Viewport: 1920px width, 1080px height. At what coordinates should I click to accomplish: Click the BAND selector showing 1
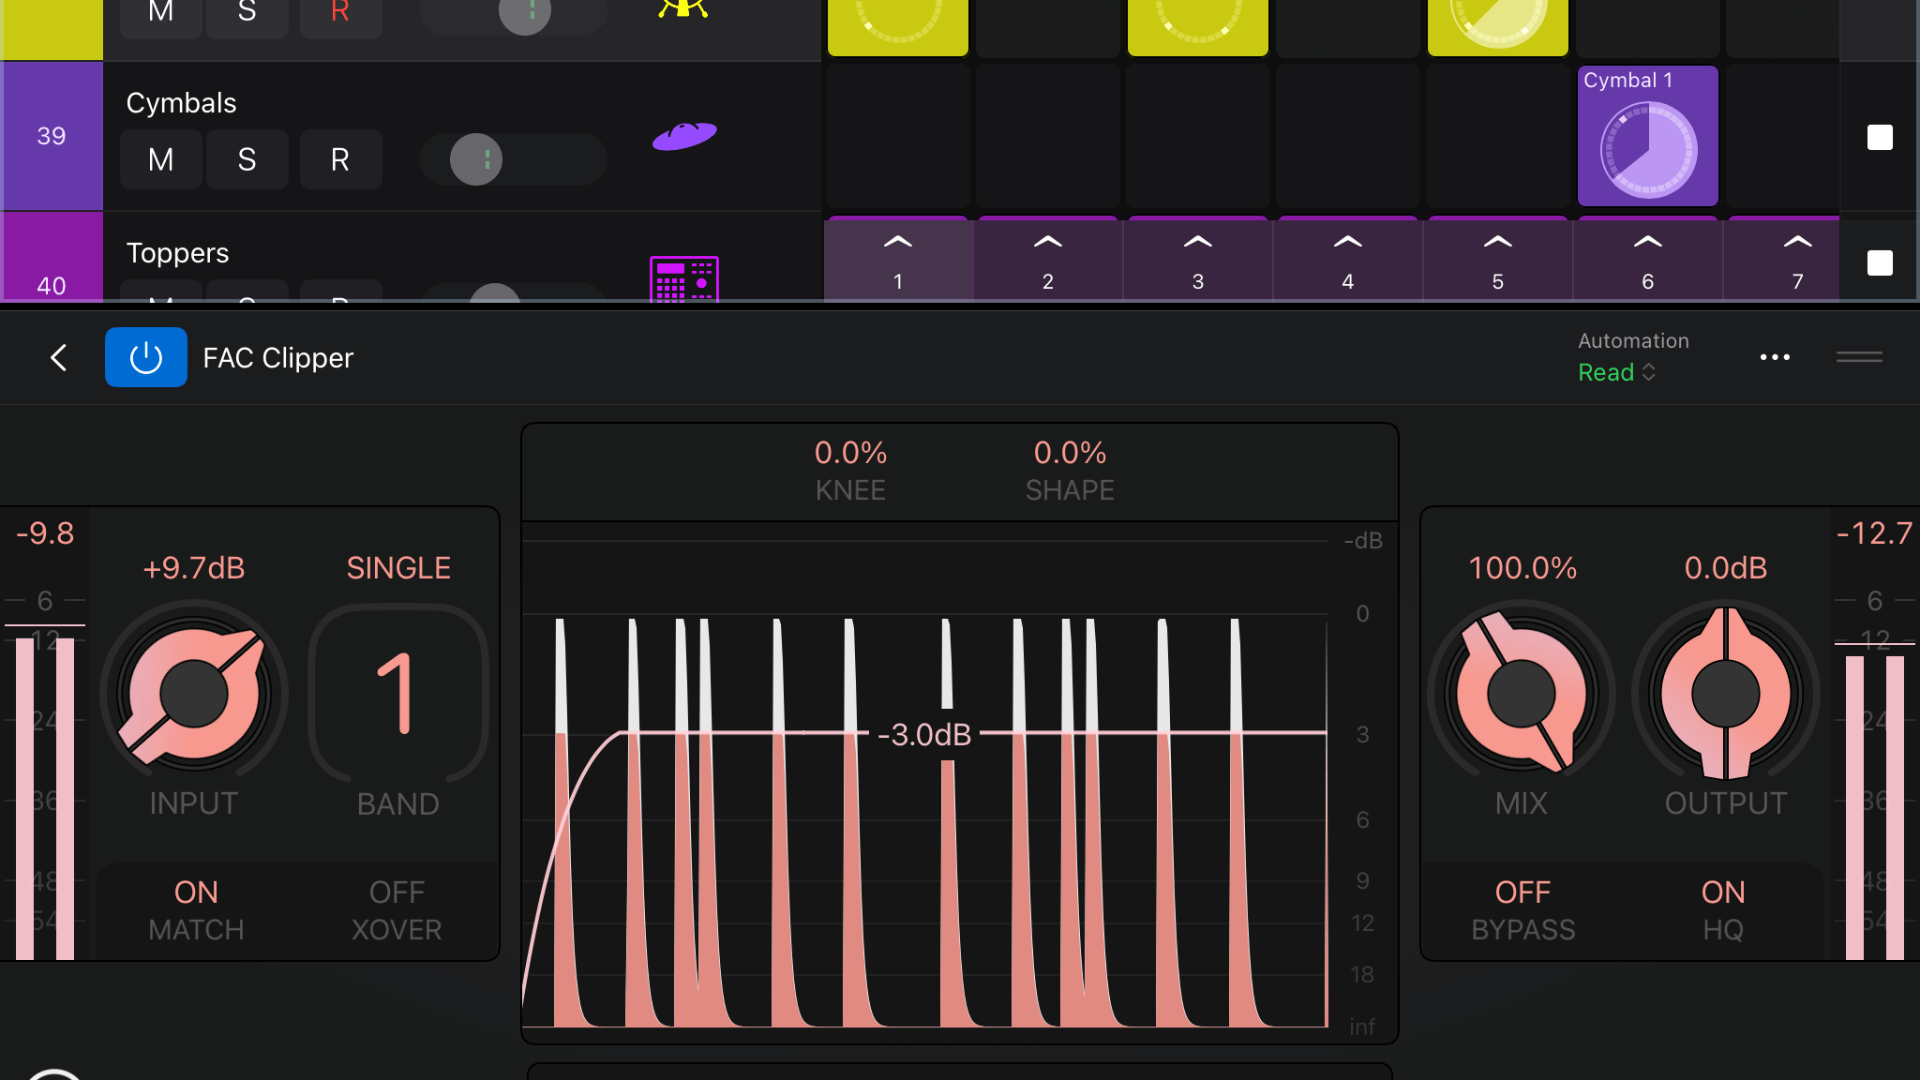[x=398, y=694]
